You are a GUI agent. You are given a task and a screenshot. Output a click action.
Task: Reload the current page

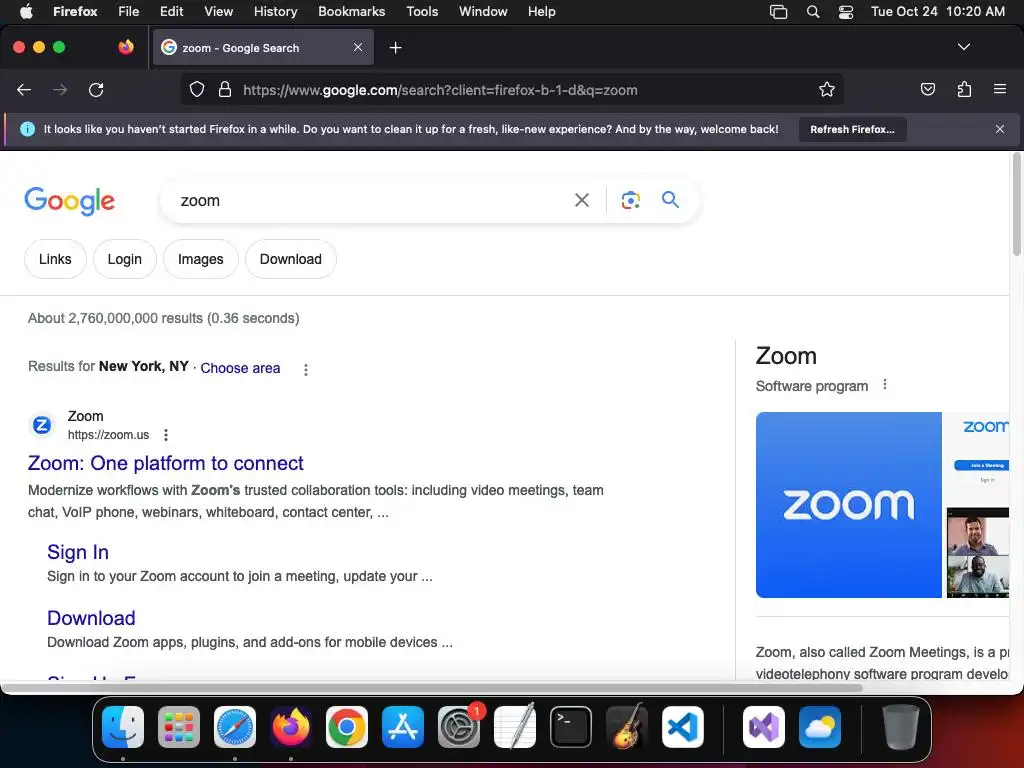(96, 89)
